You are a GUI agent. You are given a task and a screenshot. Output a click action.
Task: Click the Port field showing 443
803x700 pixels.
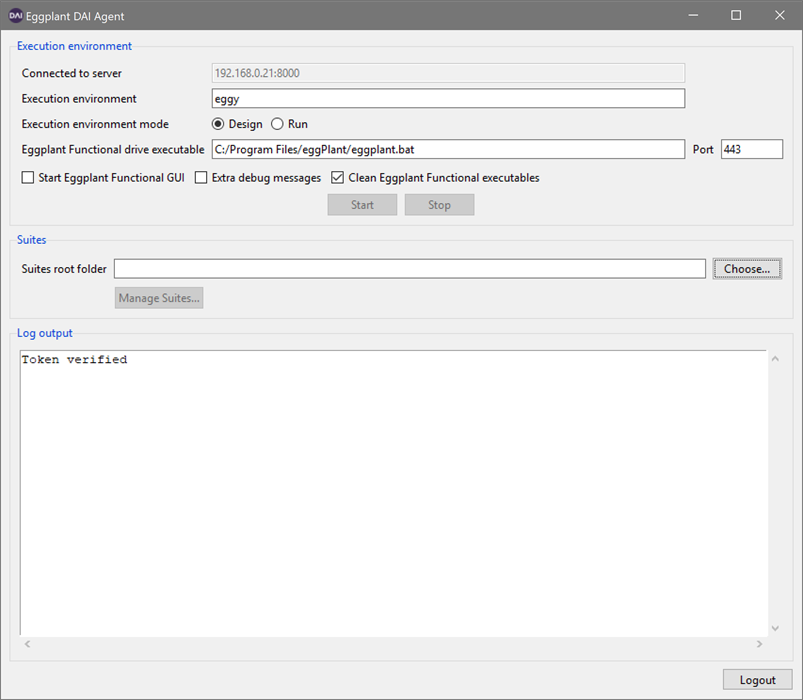(x=752, y=149)
